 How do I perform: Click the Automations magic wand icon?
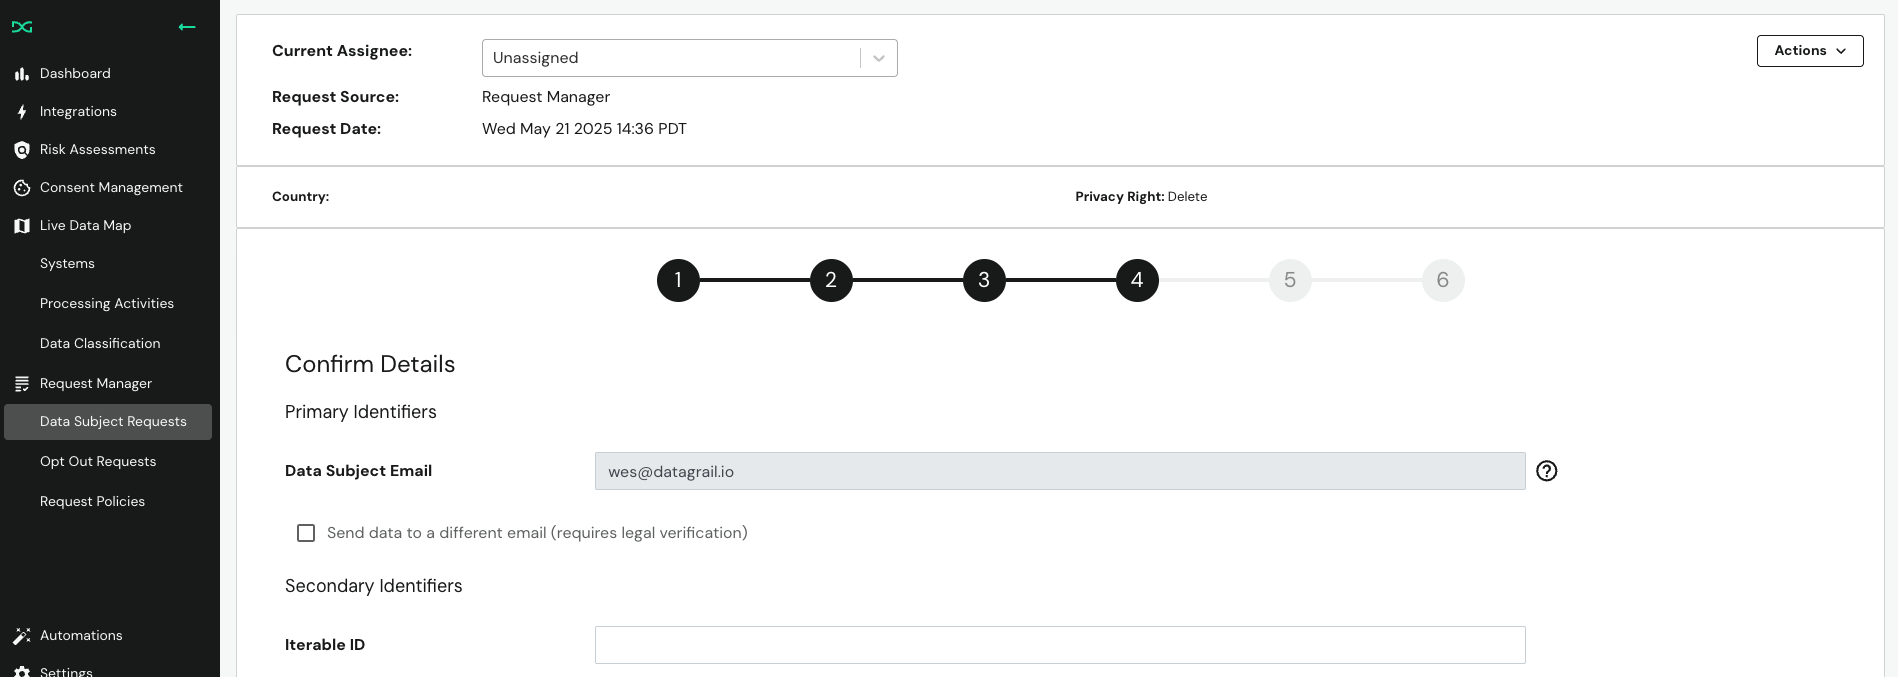[x=22, y=636]
